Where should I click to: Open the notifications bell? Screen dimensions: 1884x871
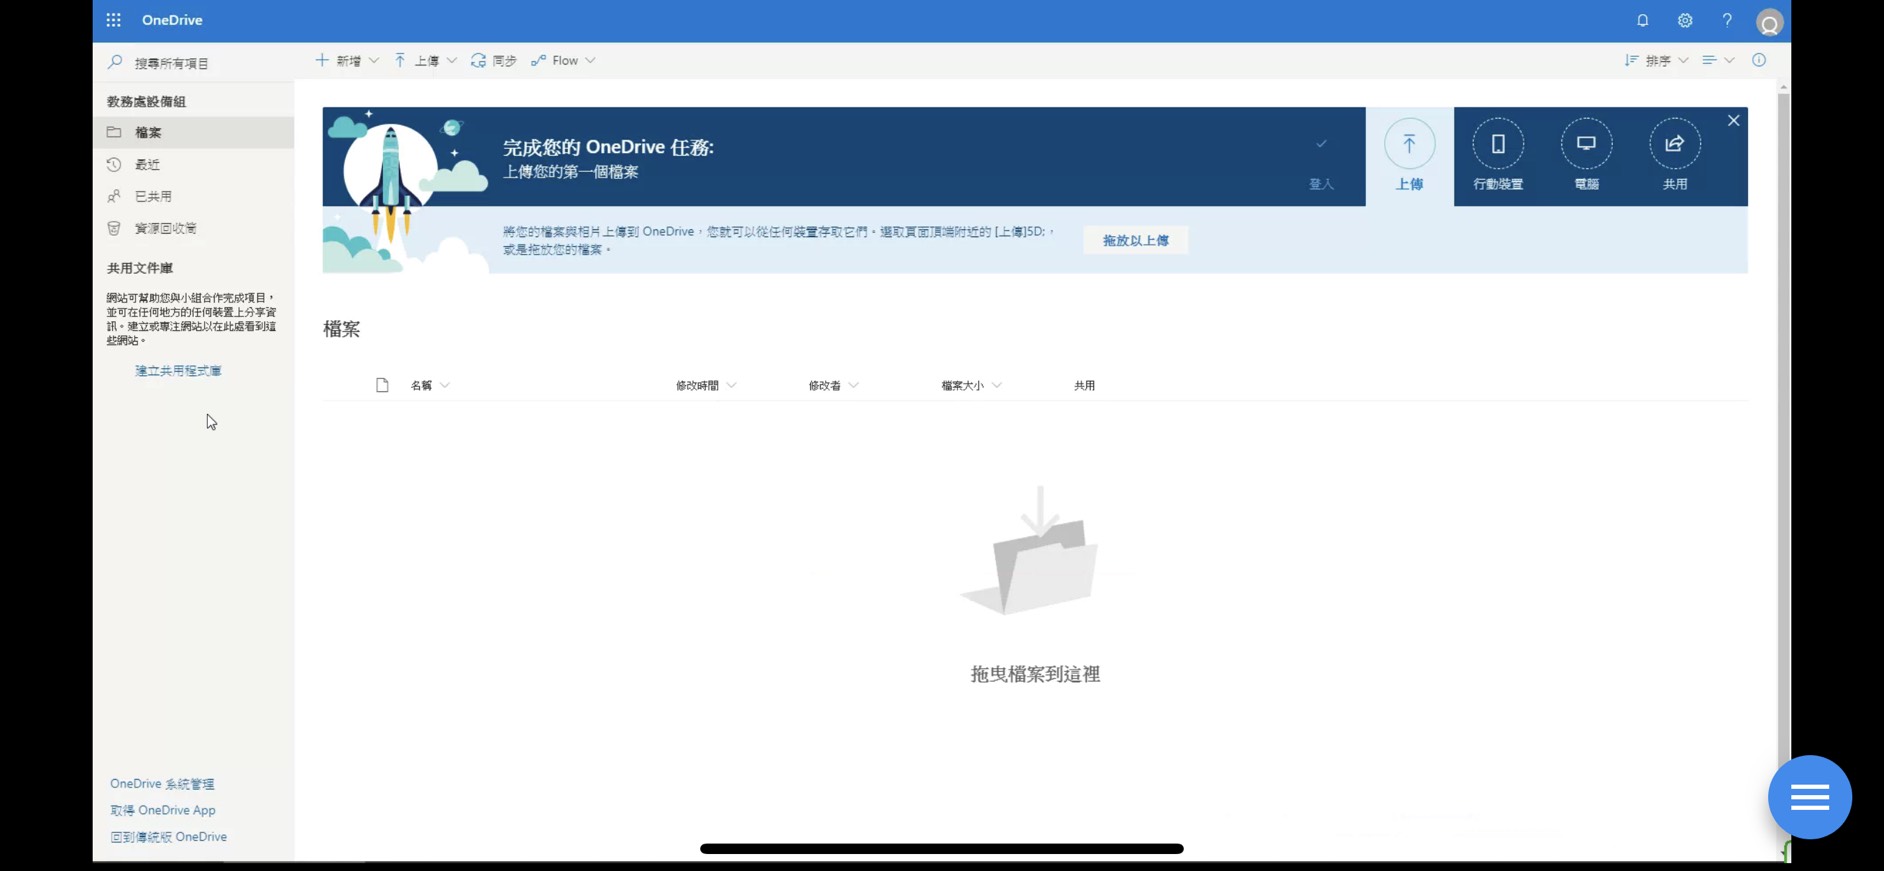[1642, 20]
